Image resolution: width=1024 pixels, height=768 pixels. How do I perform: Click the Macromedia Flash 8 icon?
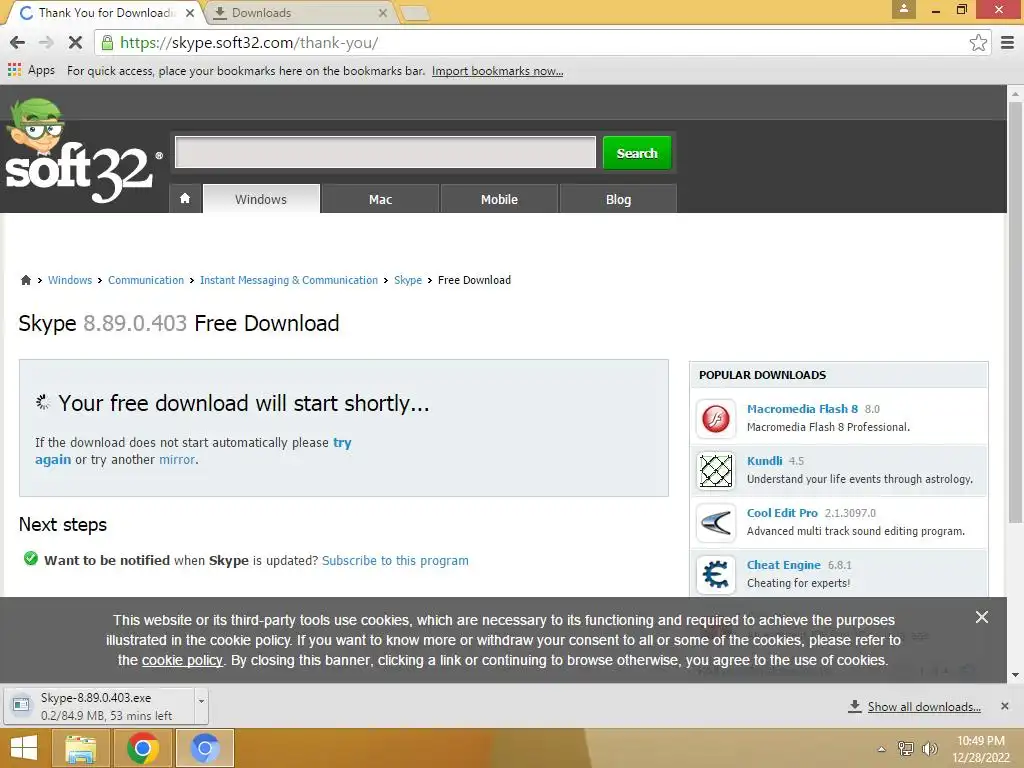click(716, 418)
